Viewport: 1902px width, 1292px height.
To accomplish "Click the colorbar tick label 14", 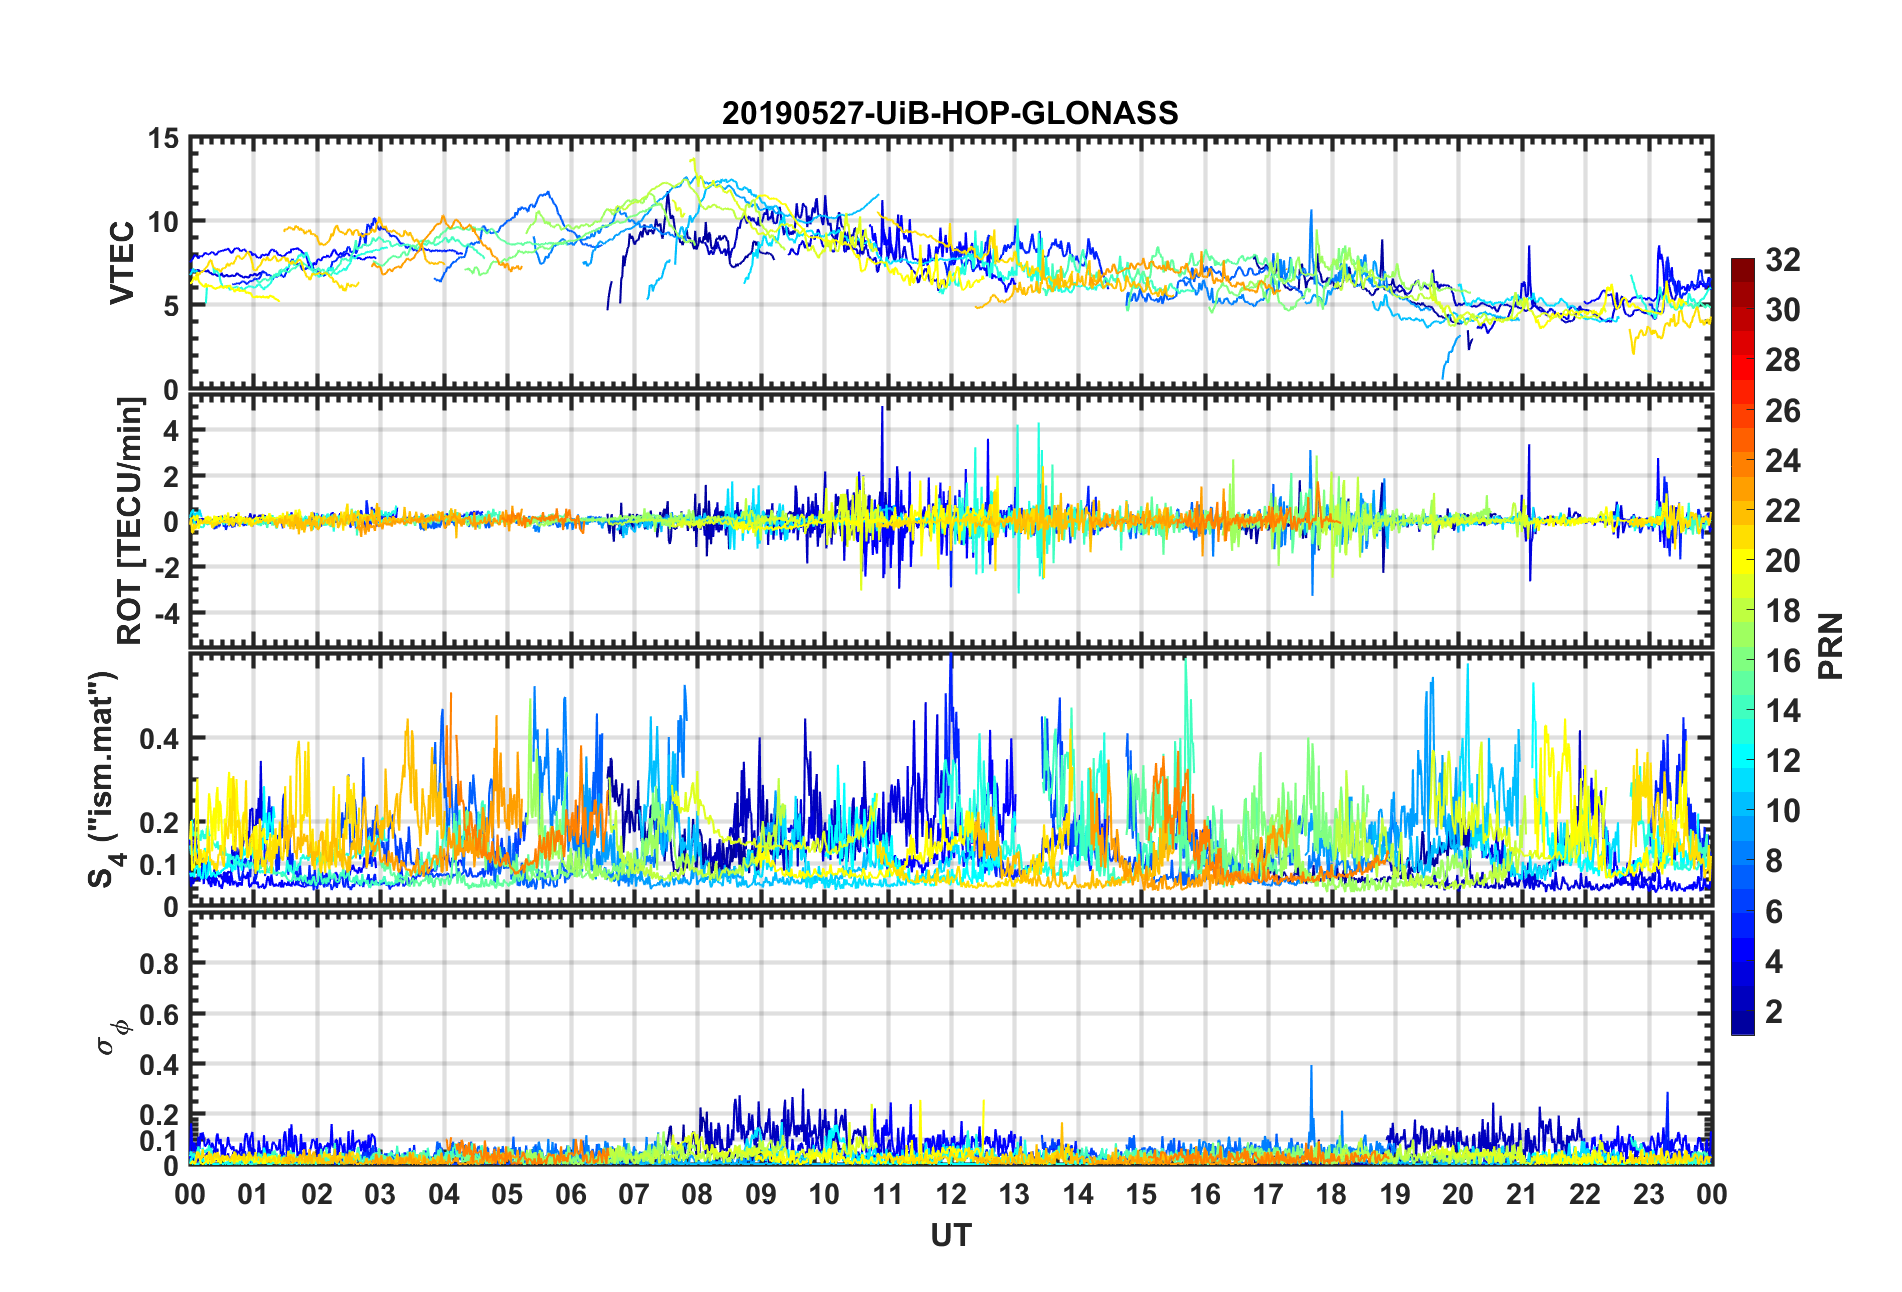I will [x=1783, y=711].
